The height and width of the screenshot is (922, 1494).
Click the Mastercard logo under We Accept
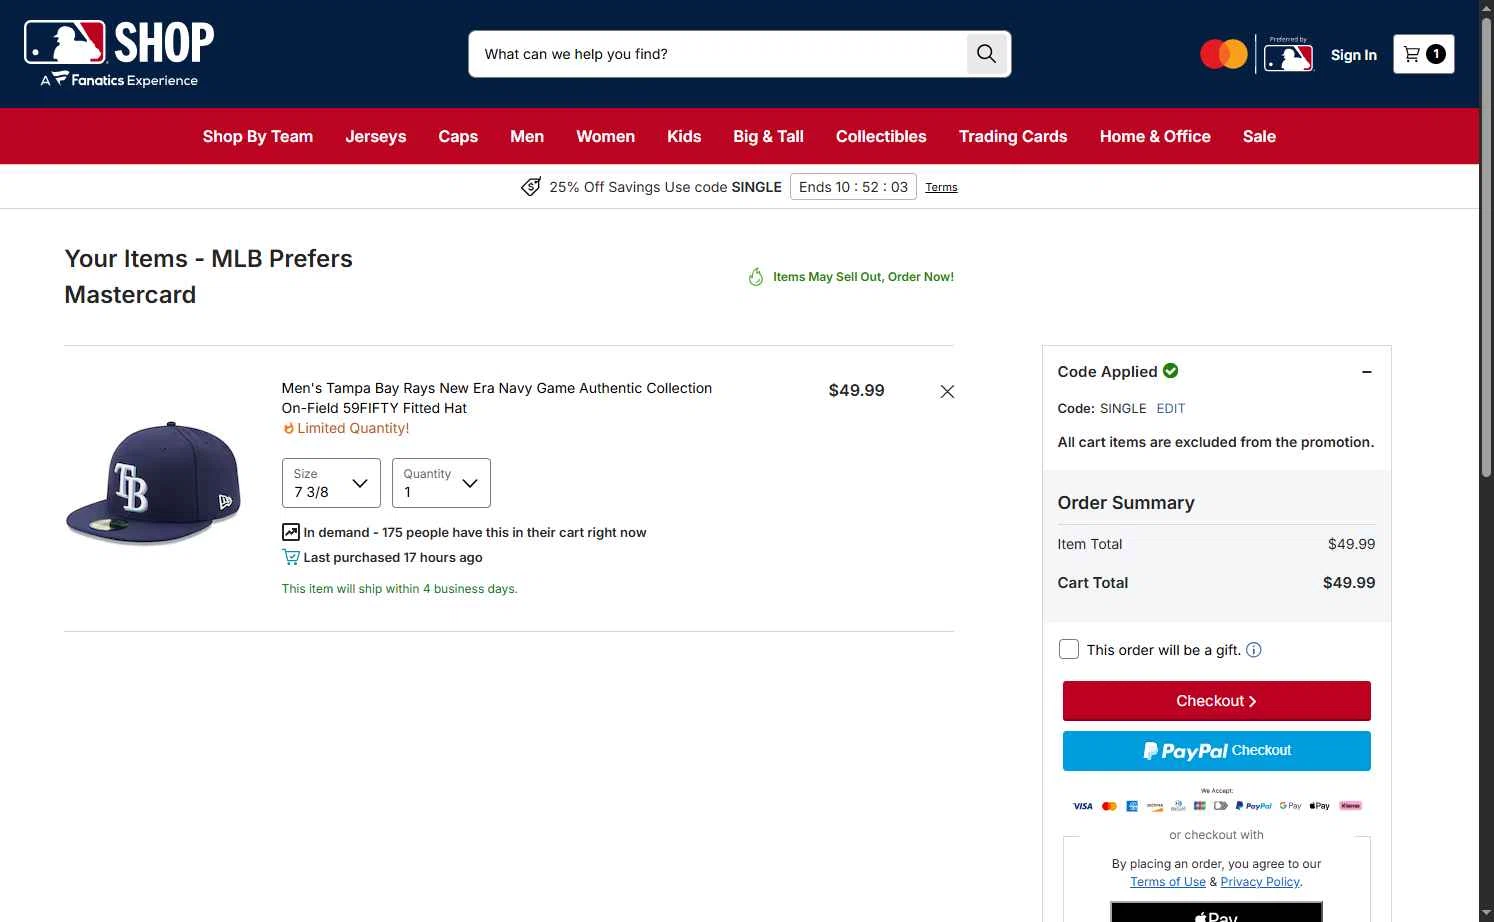point(1109,806)
